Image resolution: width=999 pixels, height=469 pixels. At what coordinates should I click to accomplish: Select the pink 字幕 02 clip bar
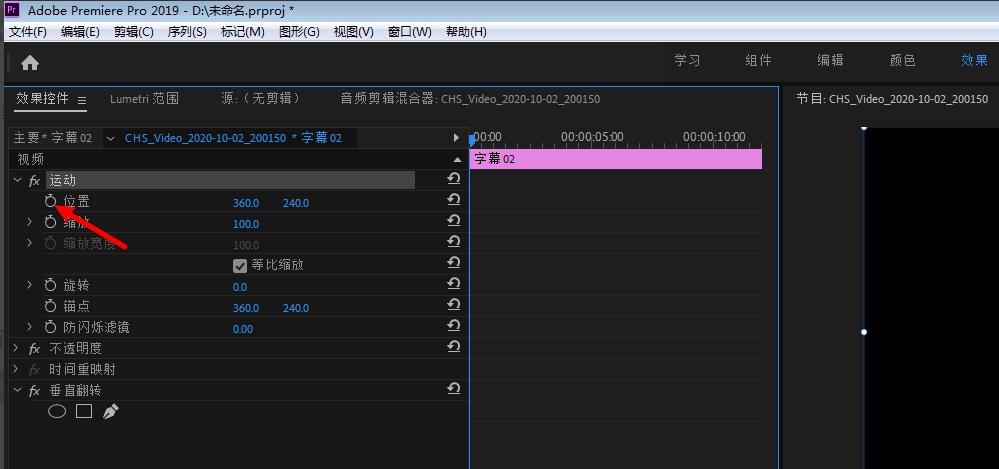(x=615, y=159)
